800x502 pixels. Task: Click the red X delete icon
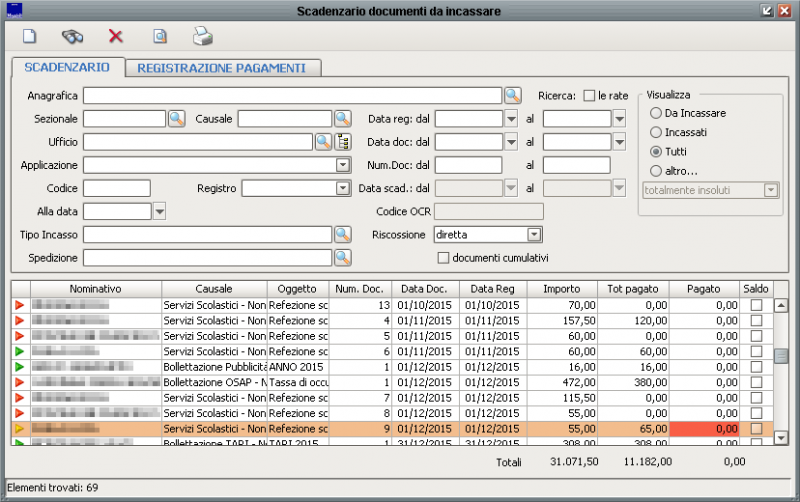[x=116, y=37]
